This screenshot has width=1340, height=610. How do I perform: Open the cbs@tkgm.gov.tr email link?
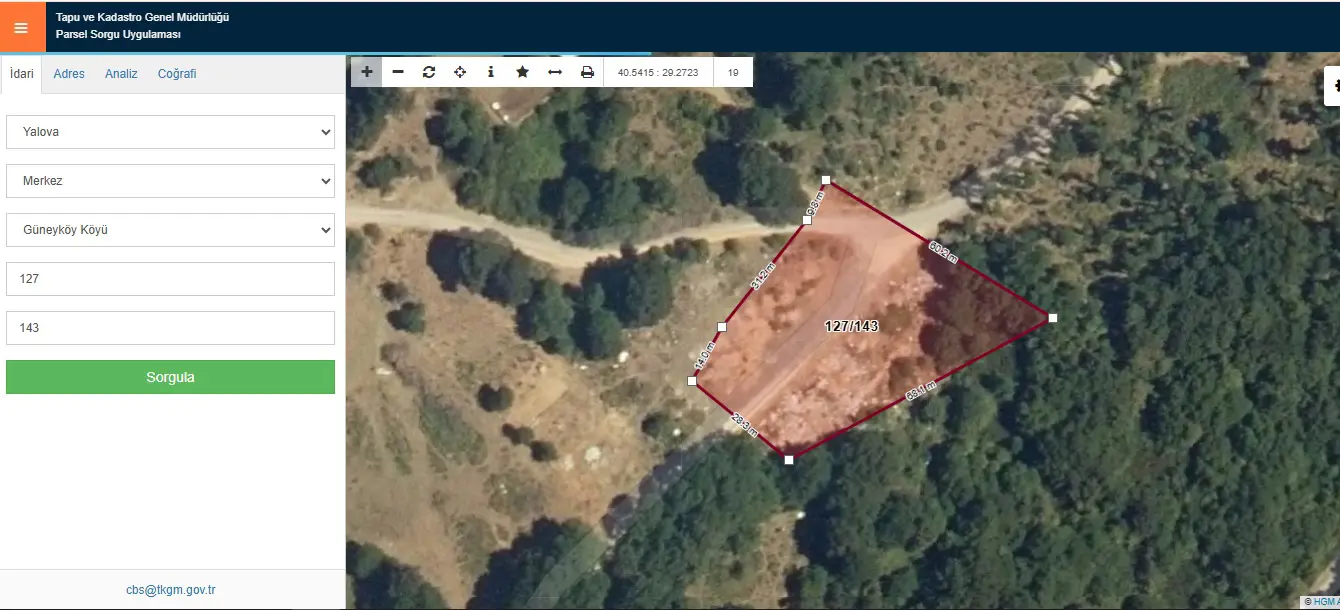(x=171, y=590)
